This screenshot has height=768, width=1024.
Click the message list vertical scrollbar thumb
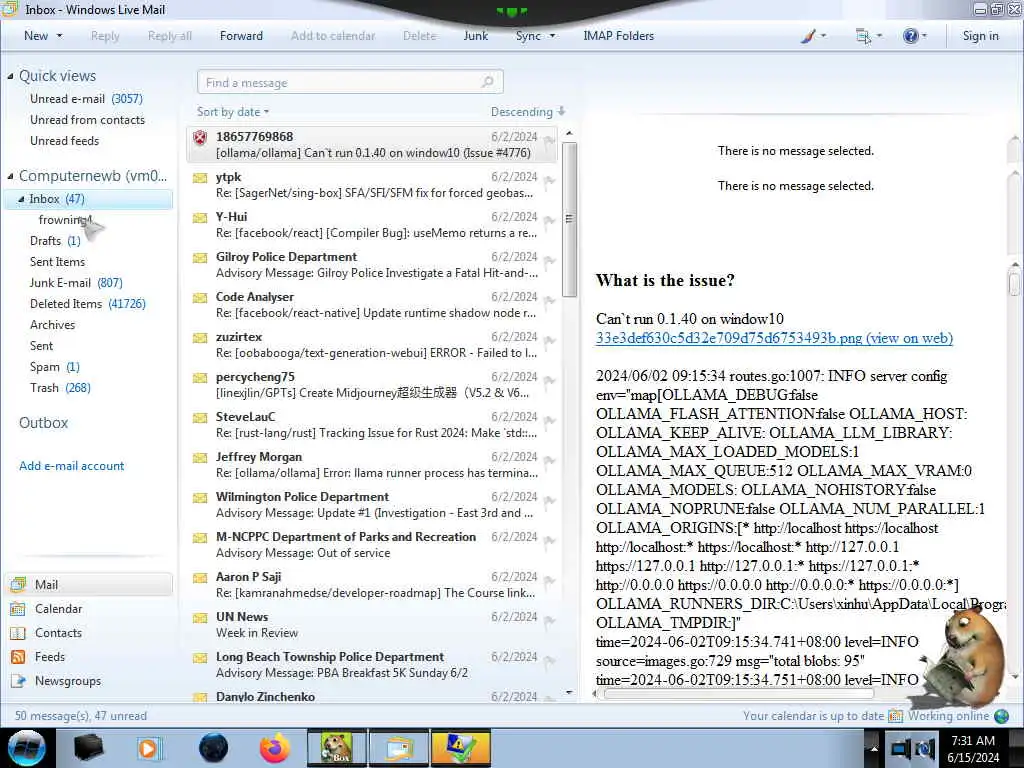point(569,219)
